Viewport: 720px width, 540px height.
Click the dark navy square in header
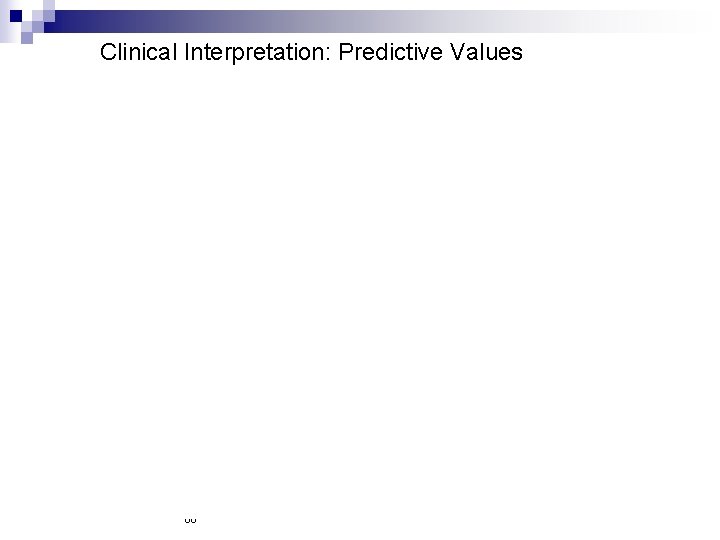coord(16,16)
